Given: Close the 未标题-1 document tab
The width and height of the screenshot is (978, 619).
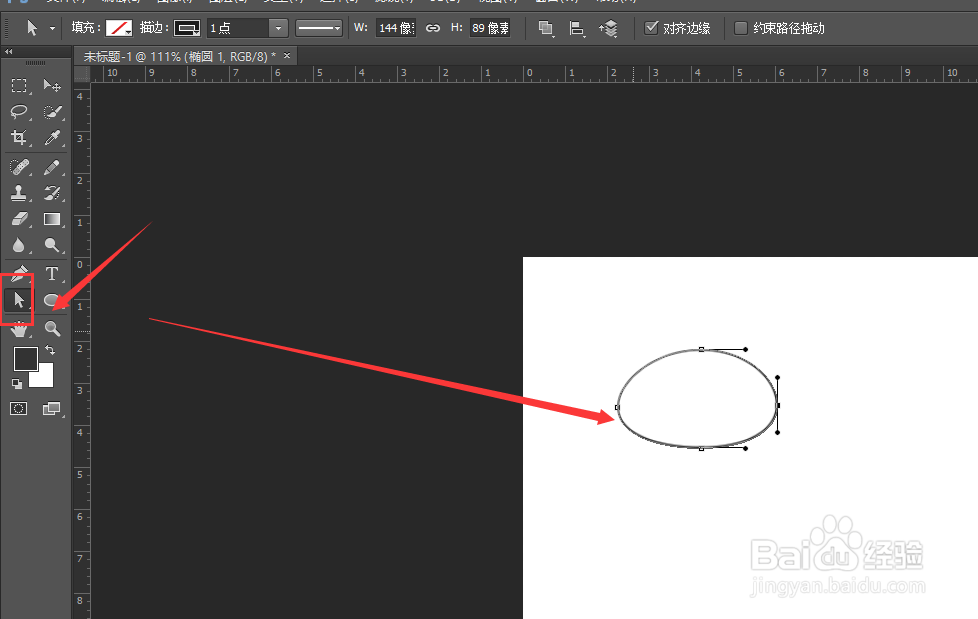Looking at the screenshot, I should [x=287, y=56].
